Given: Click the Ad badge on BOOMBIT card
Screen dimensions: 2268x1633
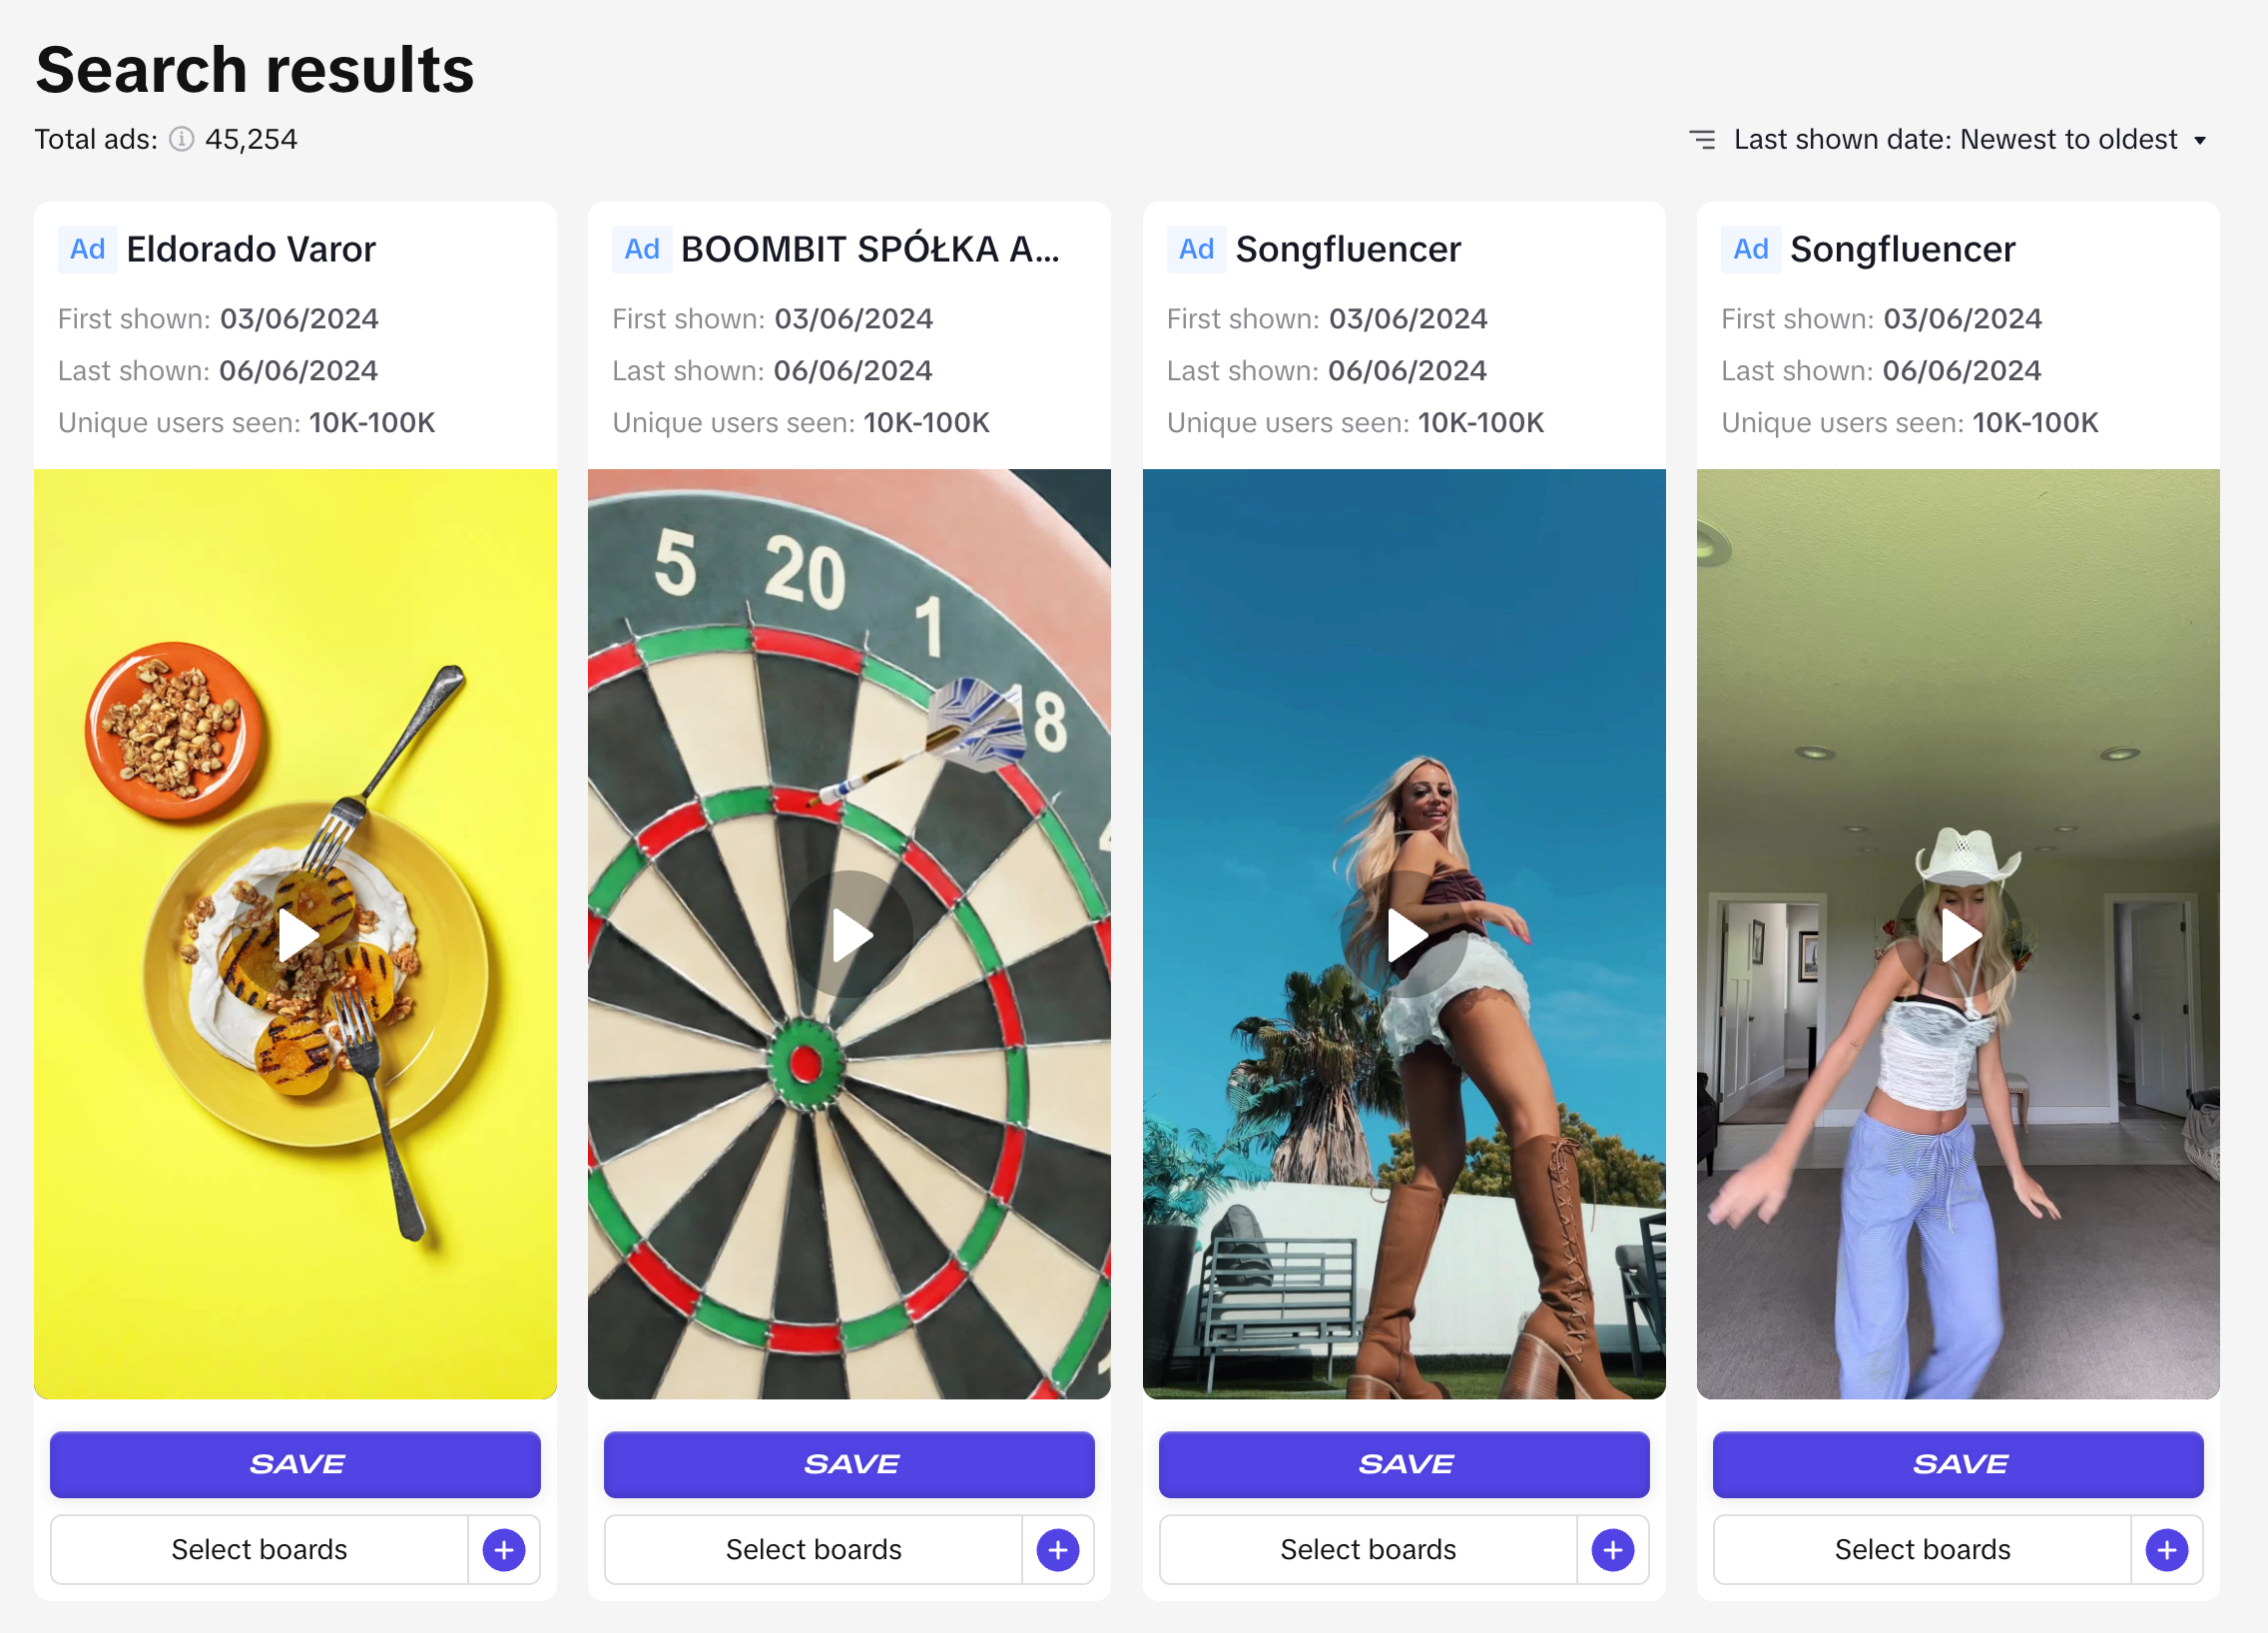Looking at the screenshot, I should 641,249.
